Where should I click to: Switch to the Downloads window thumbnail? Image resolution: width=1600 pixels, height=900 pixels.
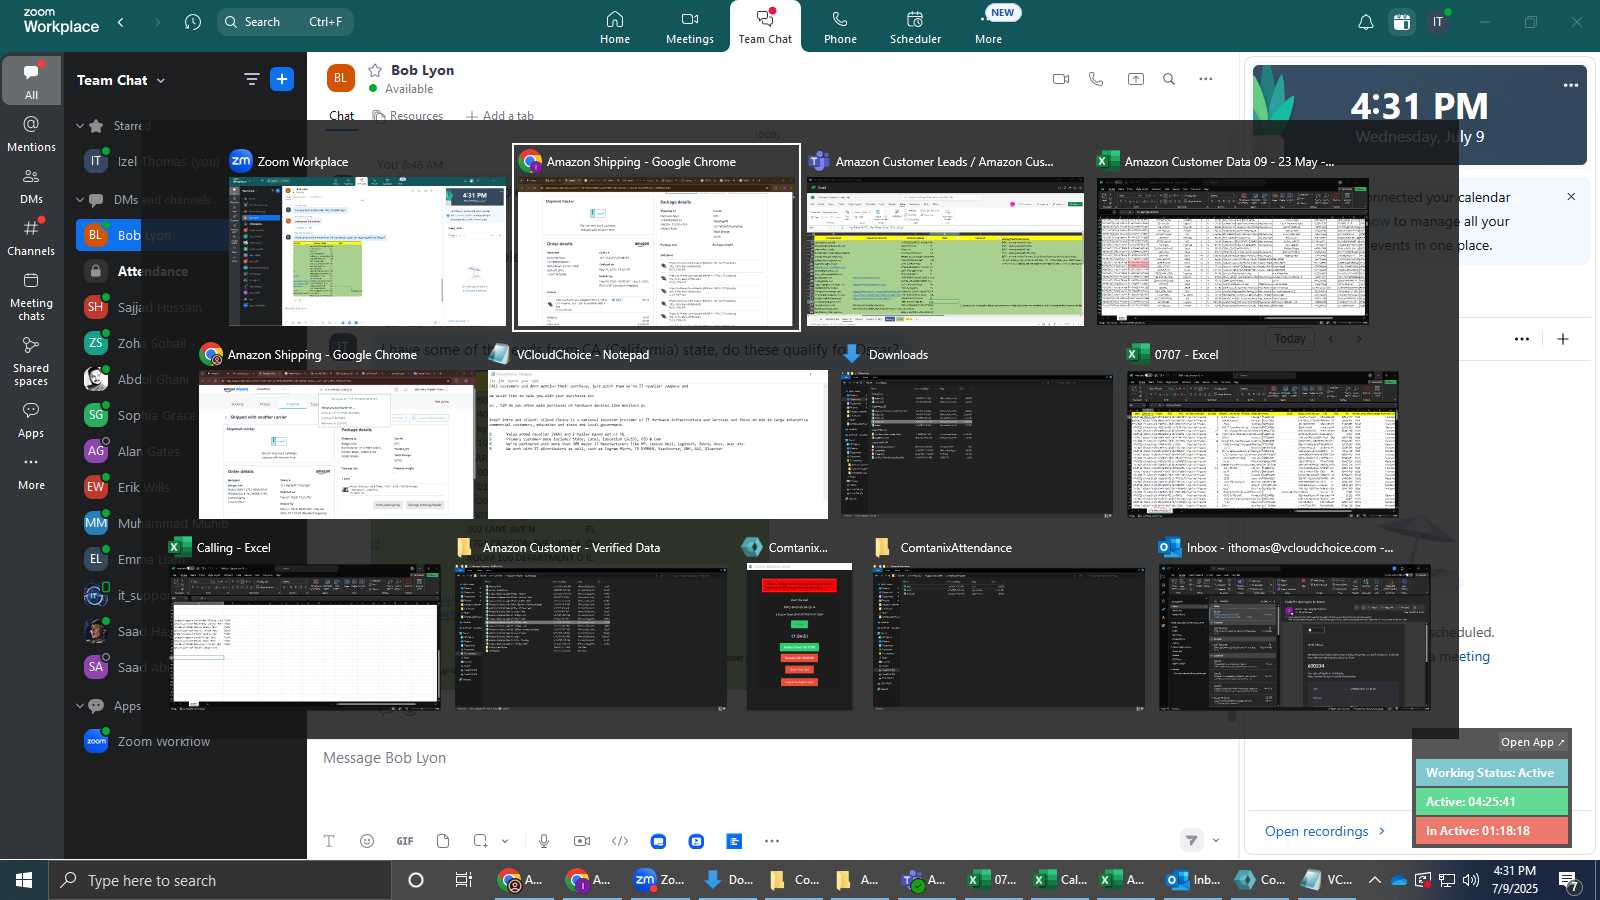click(x=977, y=433)
